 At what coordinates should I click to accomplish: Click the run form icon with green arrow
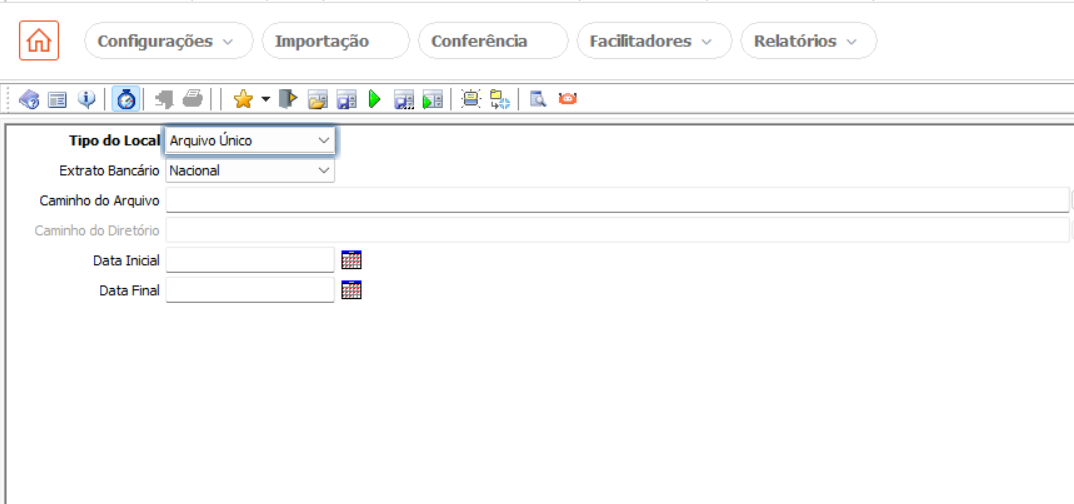click(433, 100)
